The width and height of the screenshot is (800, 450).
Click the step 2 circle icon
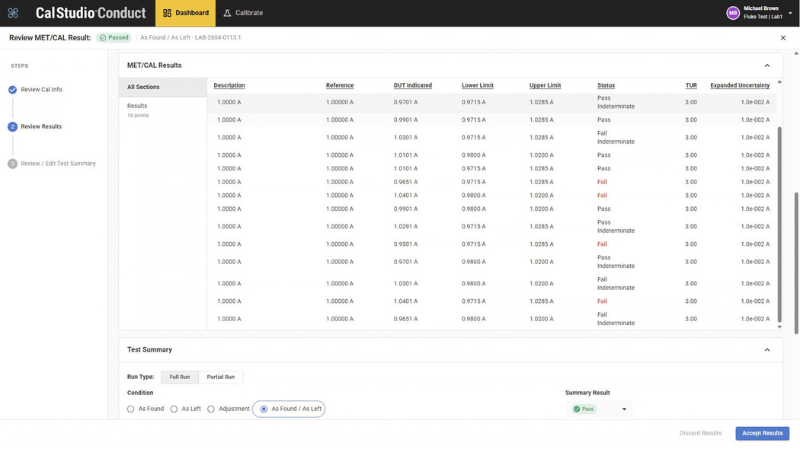[12, 127]
